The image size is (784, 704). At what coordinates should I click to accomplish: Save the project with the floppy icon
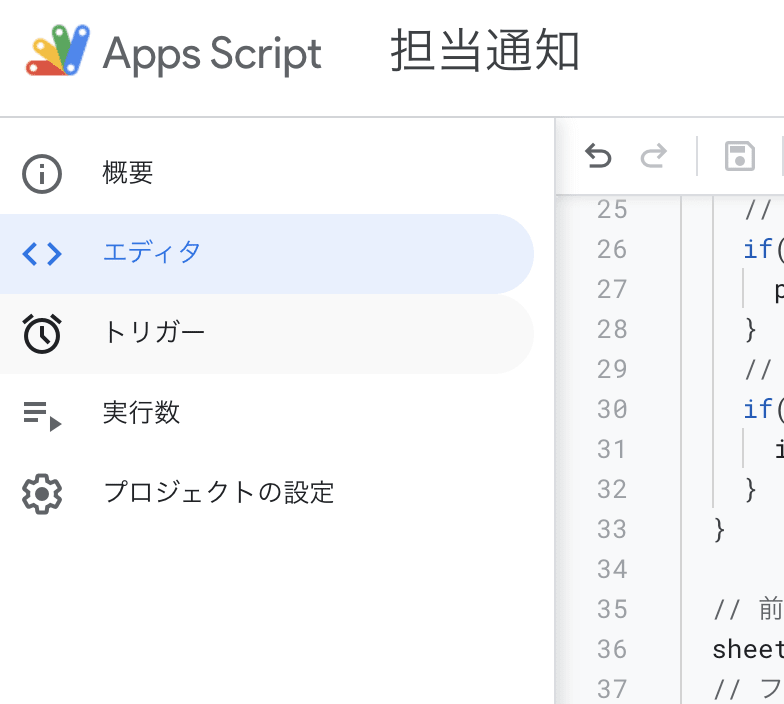(739, 156)
